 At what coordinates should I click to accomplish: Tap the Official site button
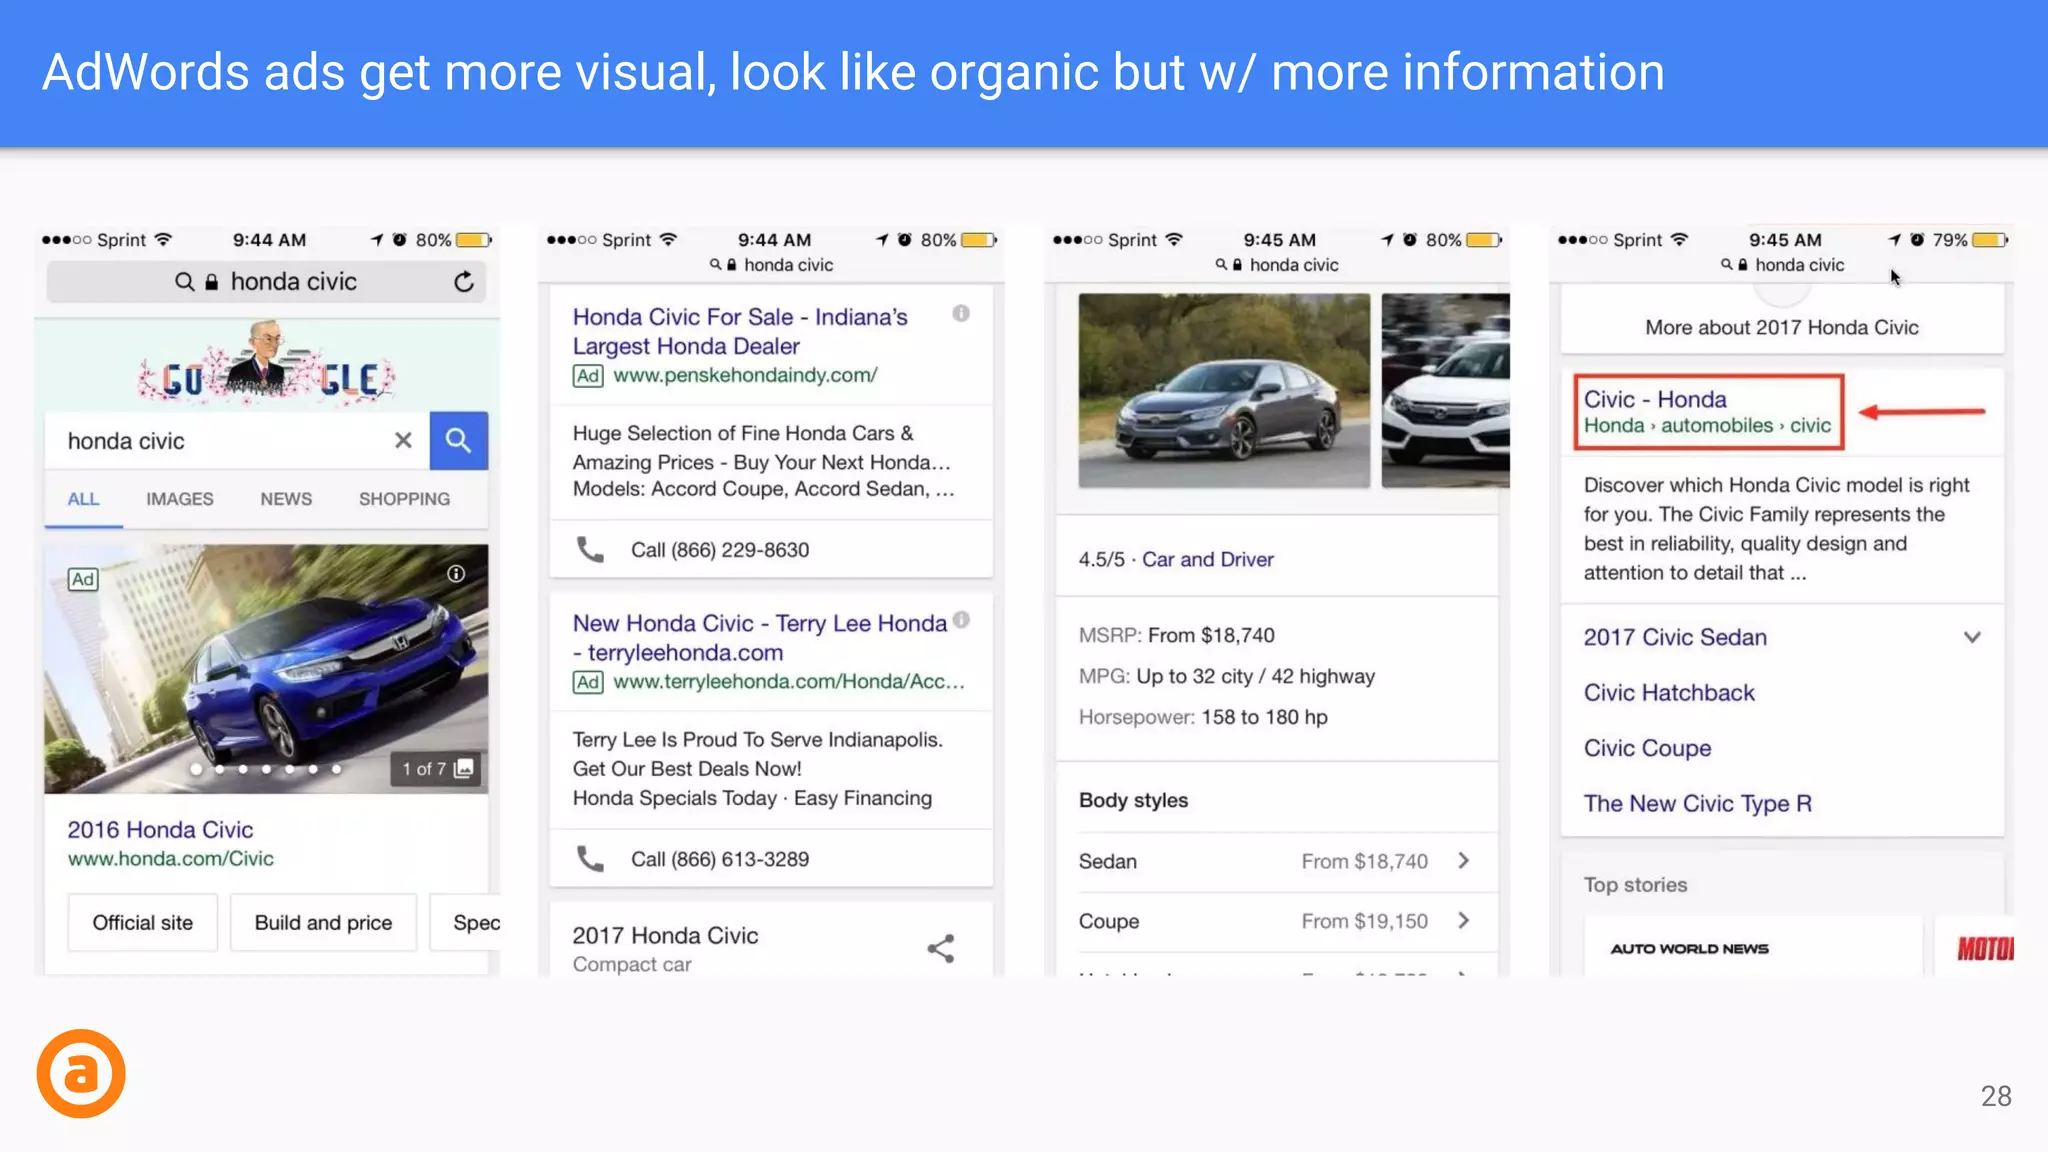click(x=142, y=922)
